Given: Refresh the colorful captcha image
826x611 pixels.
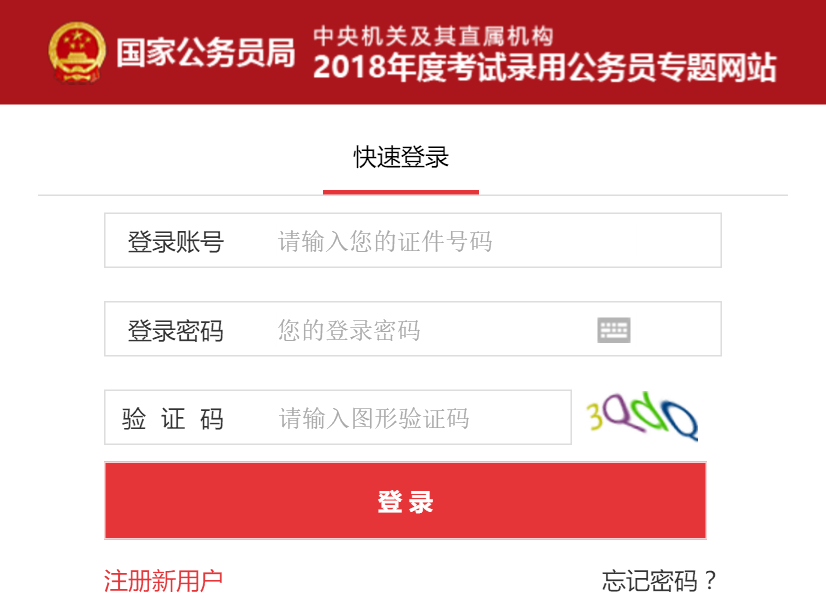Looking at the screenshot, I should click(x=642, y=417).
